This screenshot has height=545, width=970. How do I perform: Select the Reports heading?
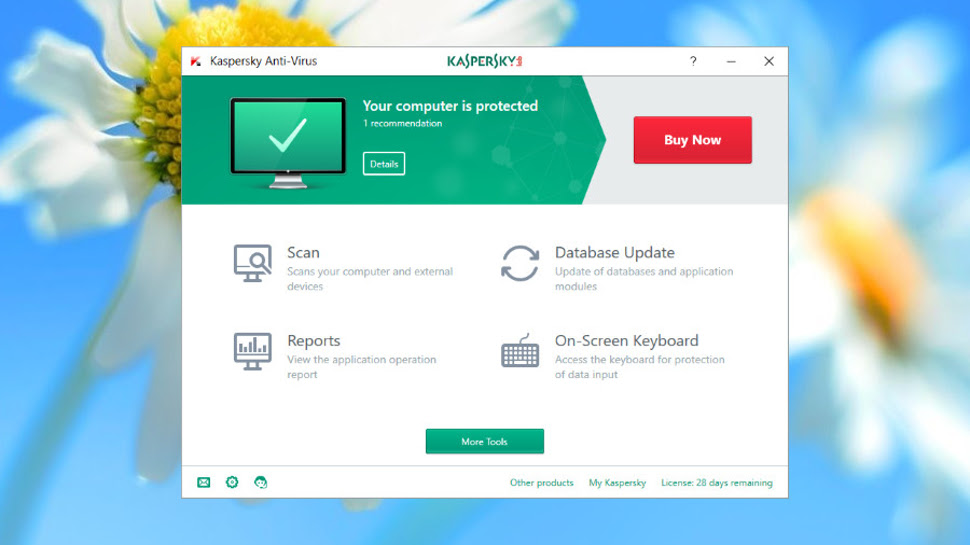pos(314,341)
